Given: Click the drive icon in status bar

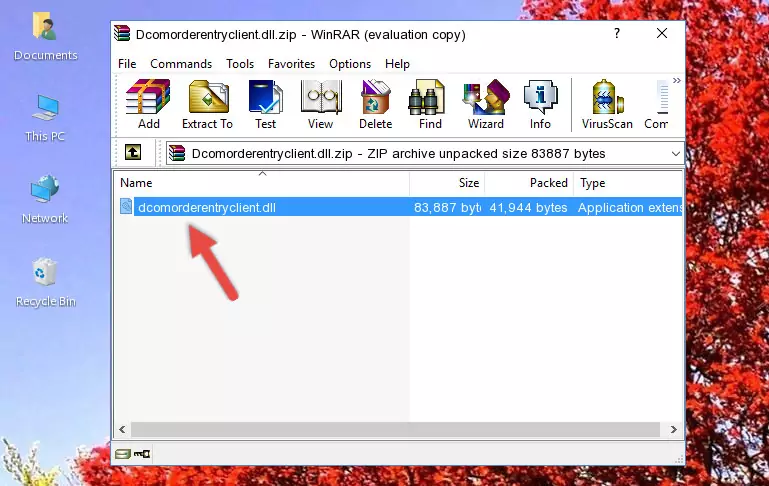Looking at the screenshot, I should pos(123,454).
